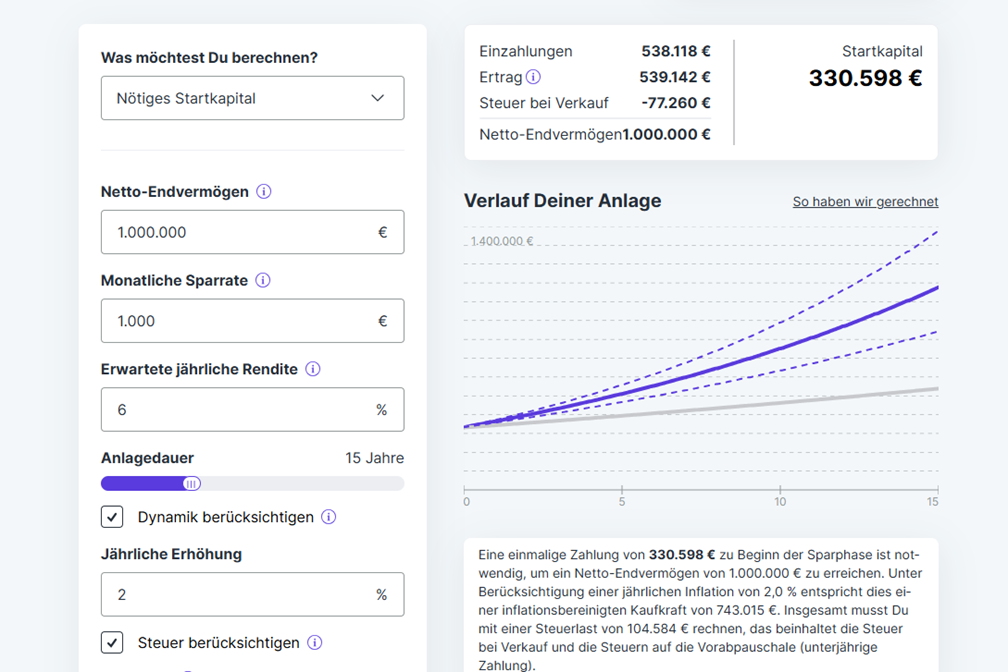Screen dimensions: 1008x672
Task: Open the info icon beside Dynamik berücksichtigen
Action: (329, 517)
